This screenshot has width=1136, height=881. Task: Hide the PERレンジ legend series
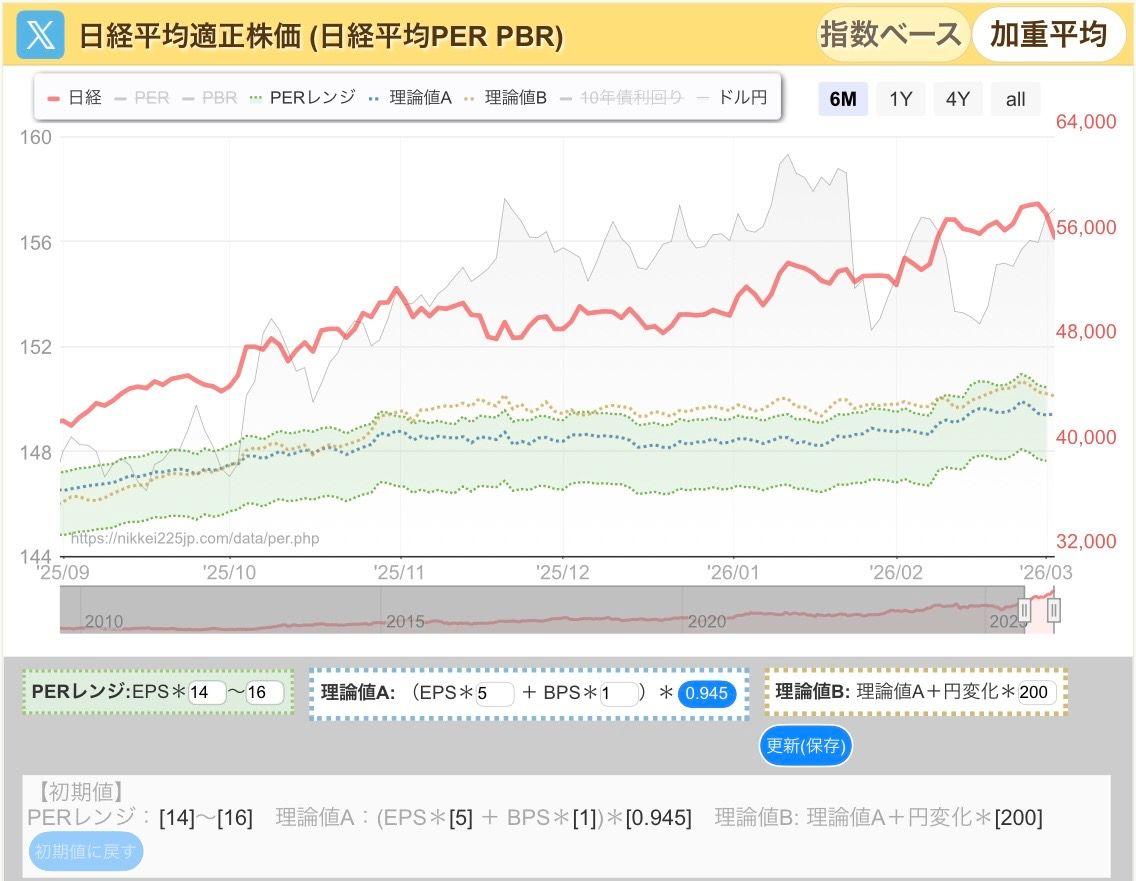pos(302,98)
